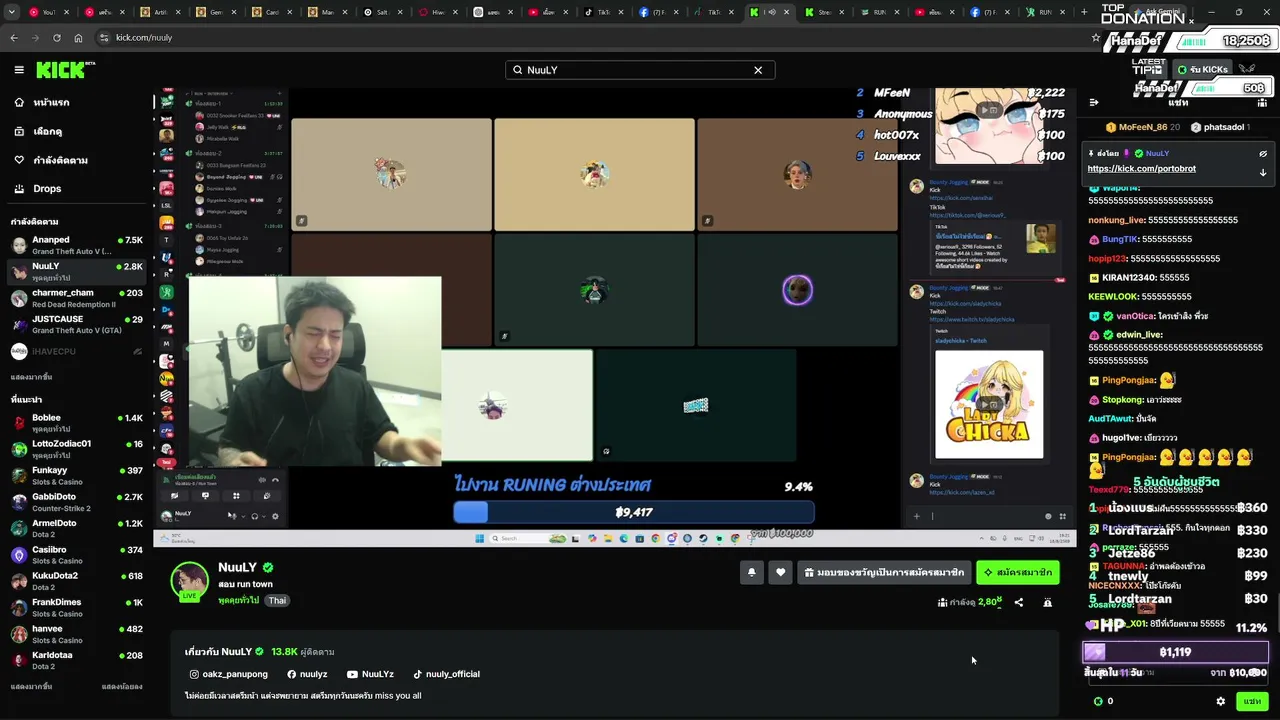Viewport: 1280px width, 720px height.
Task: Expand the pinned message down arrow
Action: point(1263,172)
